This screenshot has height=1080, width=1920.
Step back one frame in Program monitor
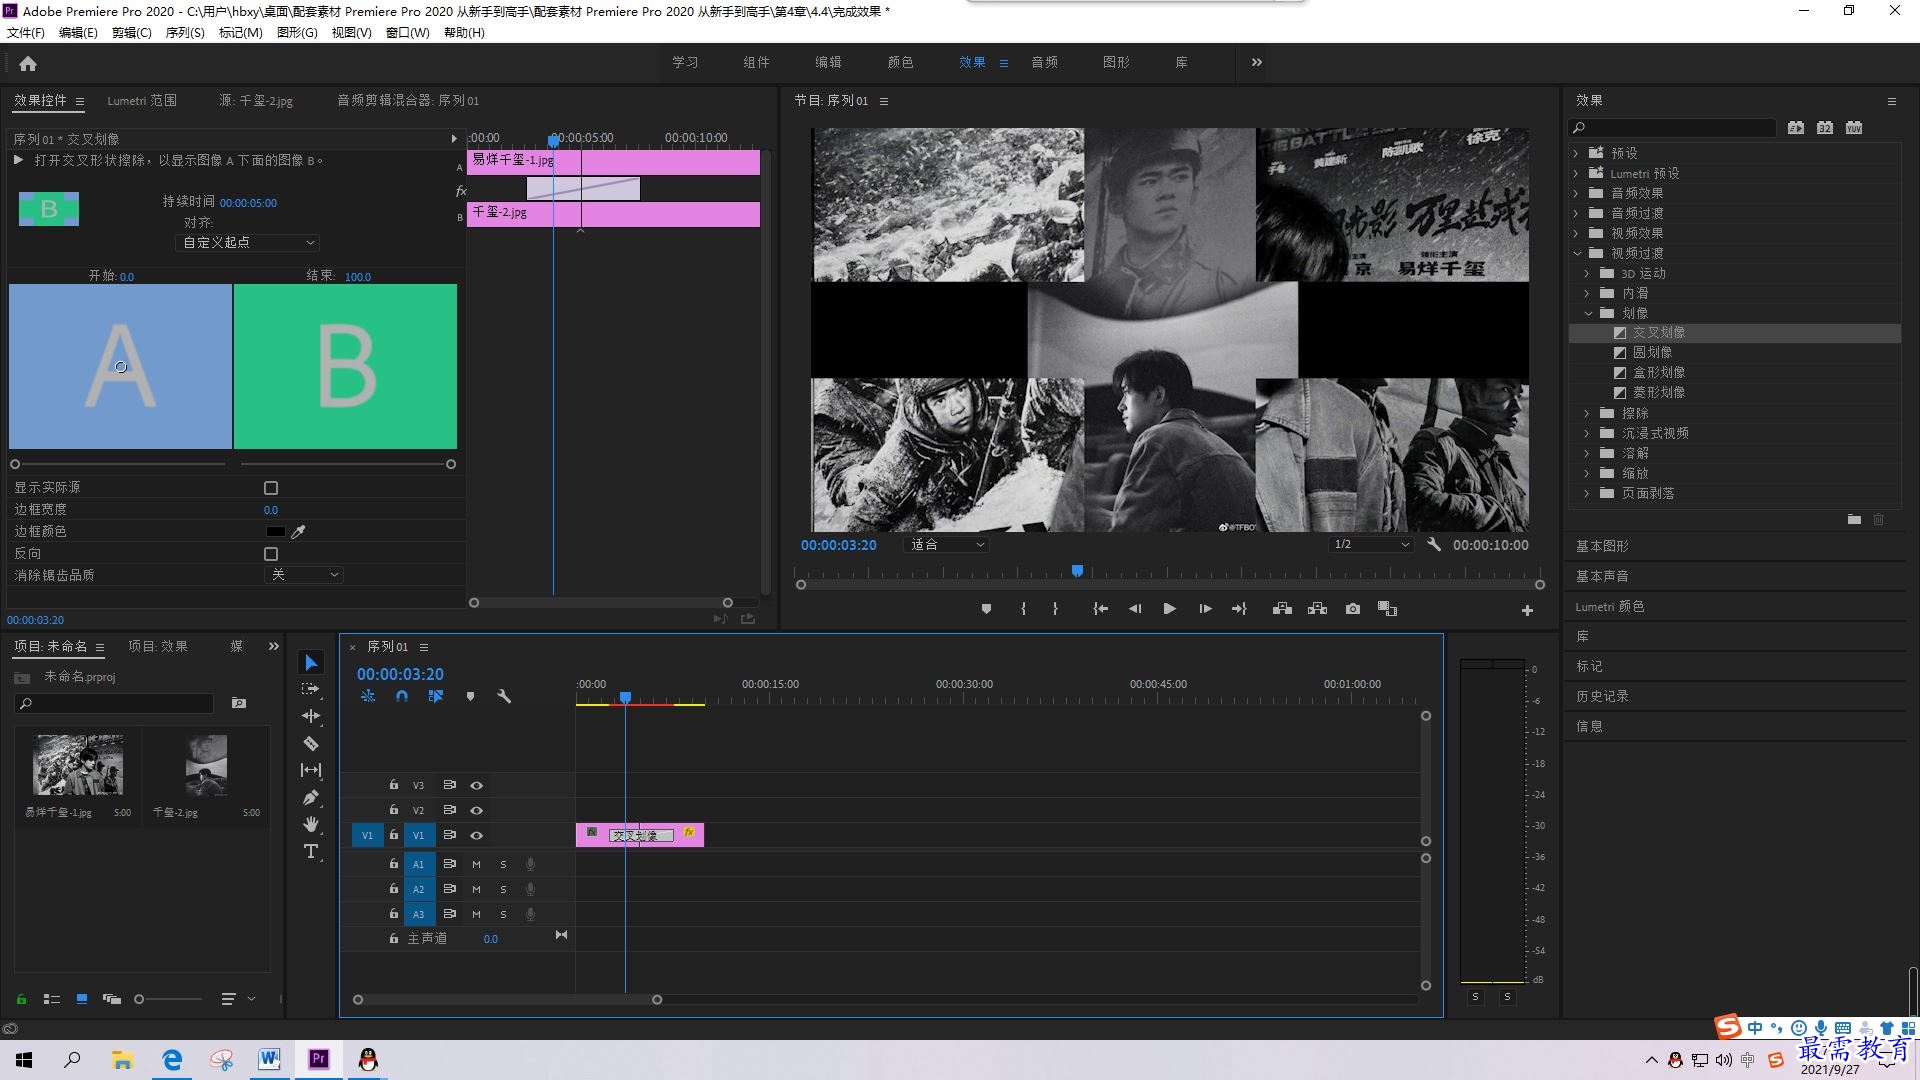pyautogui.click(x=1135, y=609)
